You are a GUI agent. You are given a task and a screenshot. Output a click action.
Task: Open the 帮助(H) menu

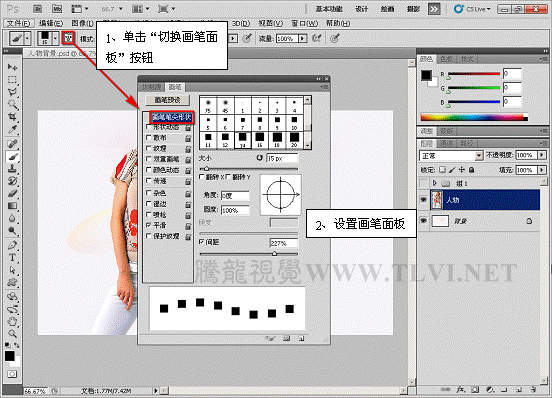coord(338,23)
